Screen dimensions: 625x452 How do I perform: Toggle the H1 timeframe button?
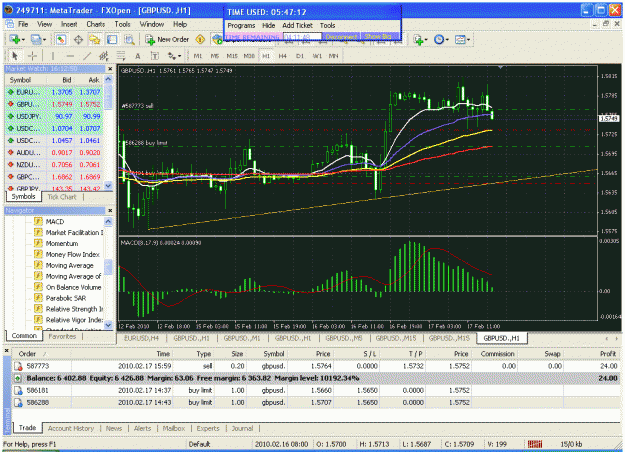pos(266,56)
